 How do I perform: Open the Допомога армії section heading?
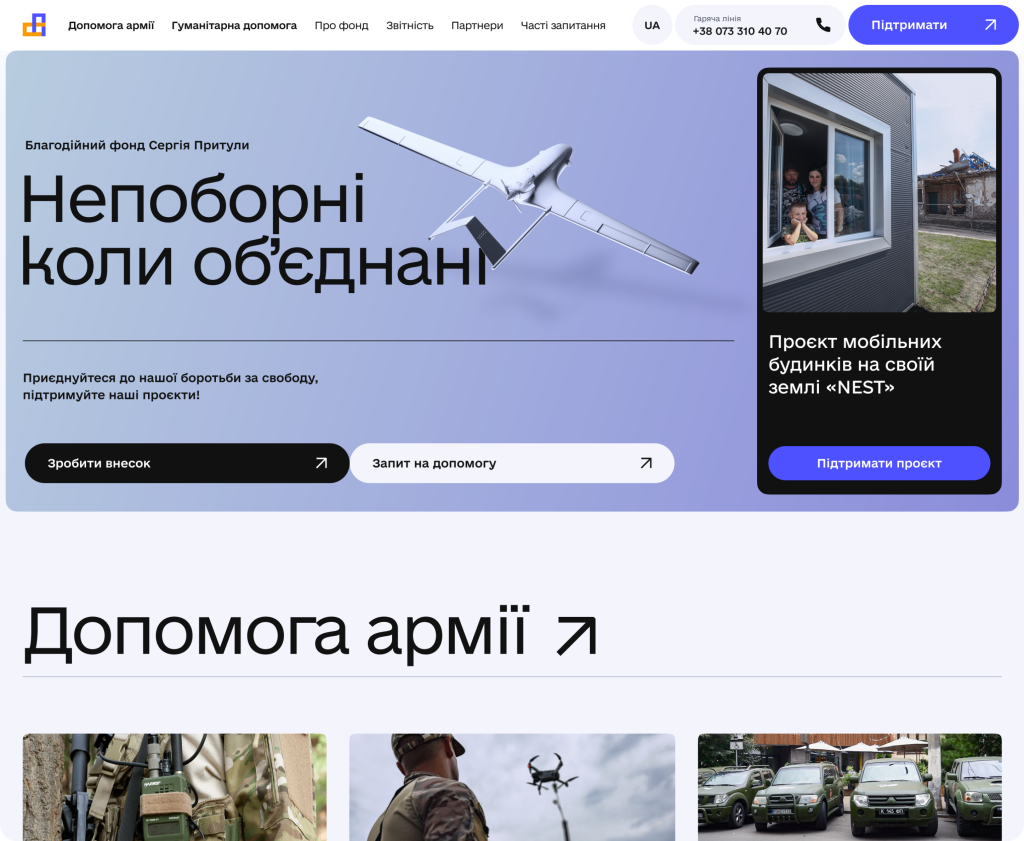pos(275,633)
